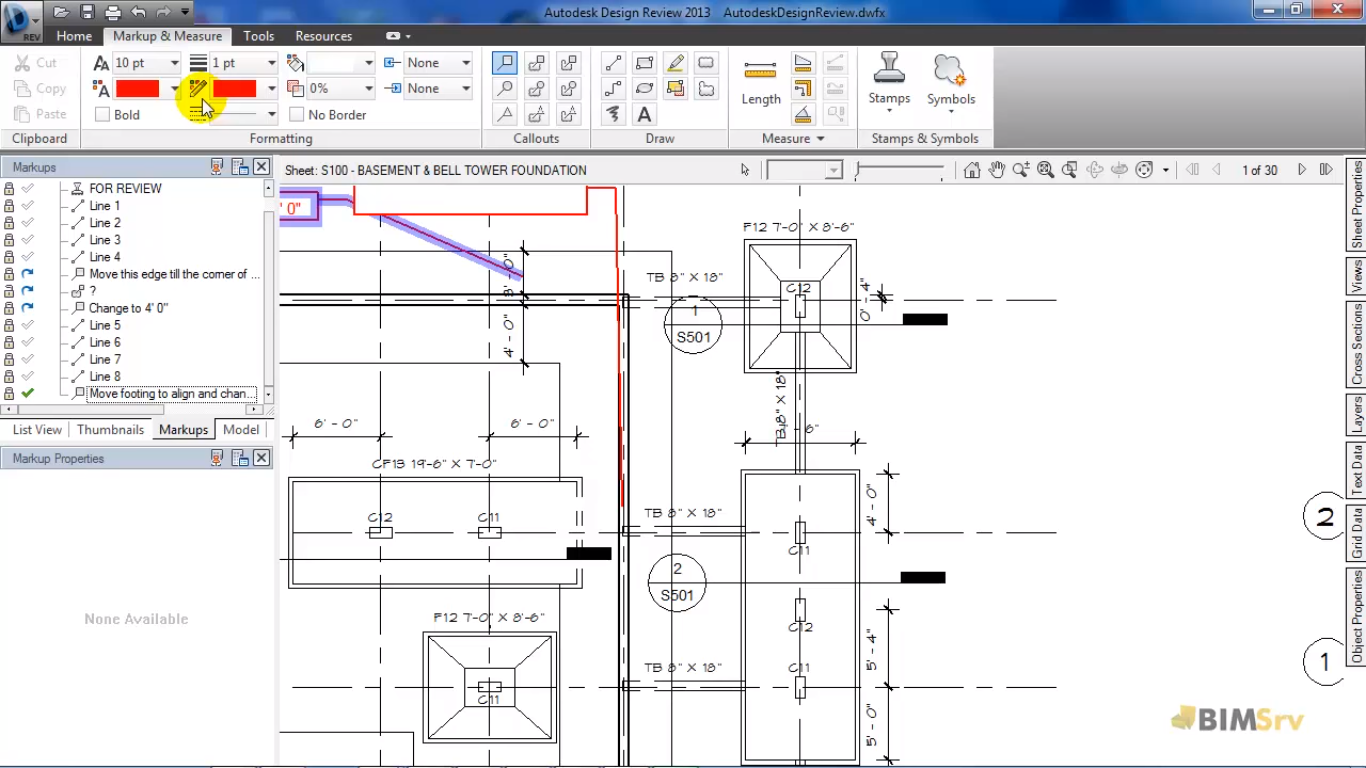1366x768 pixels.
Task: Select the circle callout tool
Action: click(505, 89)
